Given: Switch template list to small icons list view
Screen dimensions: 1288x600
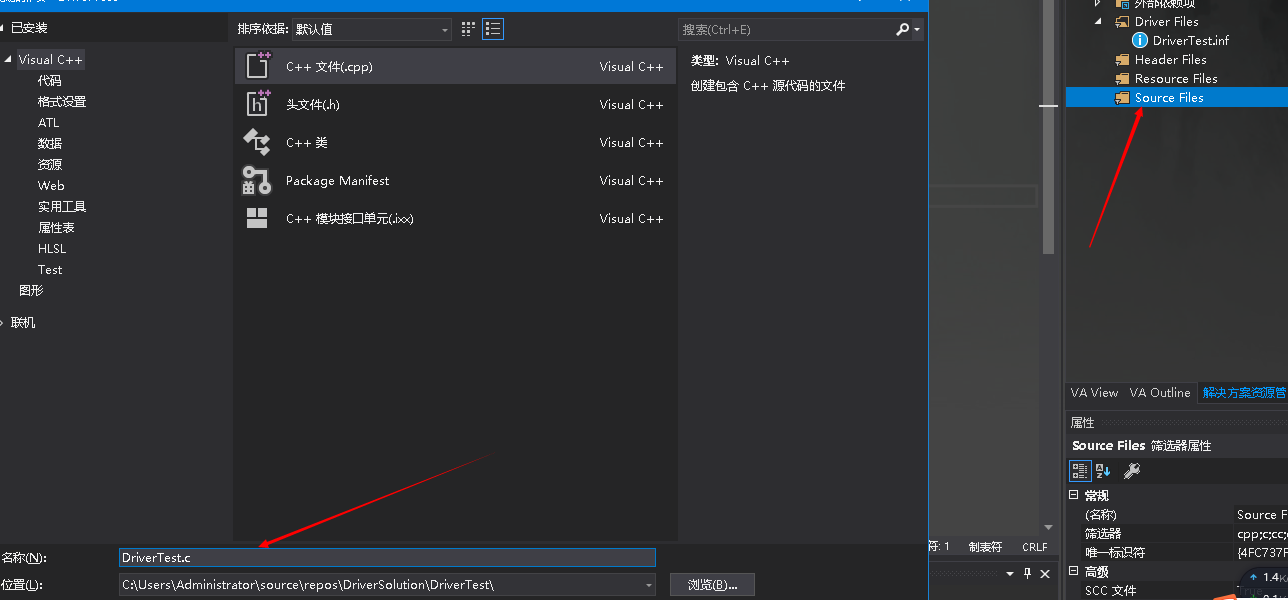Looking at the screenshot, I should pos(493,30).
